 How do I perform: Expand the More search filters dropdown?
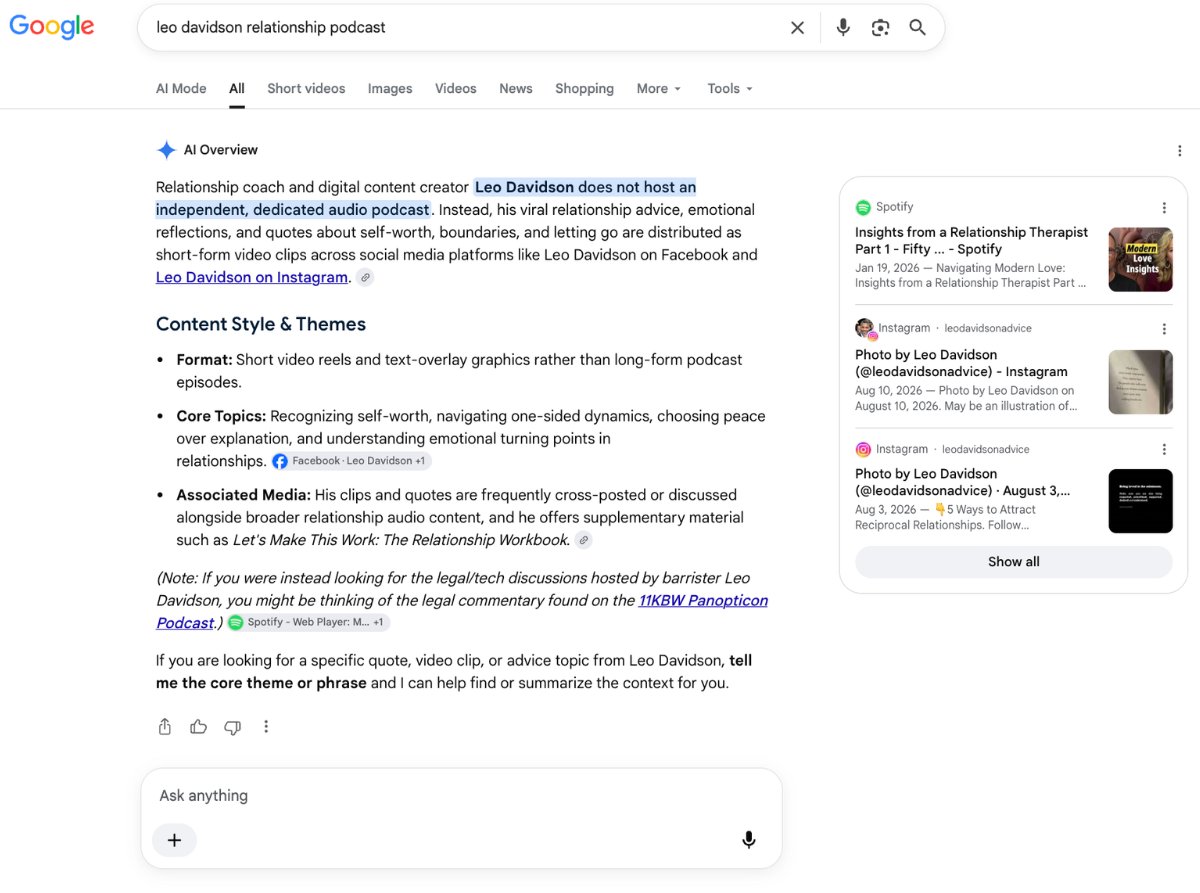pos(659,89)
